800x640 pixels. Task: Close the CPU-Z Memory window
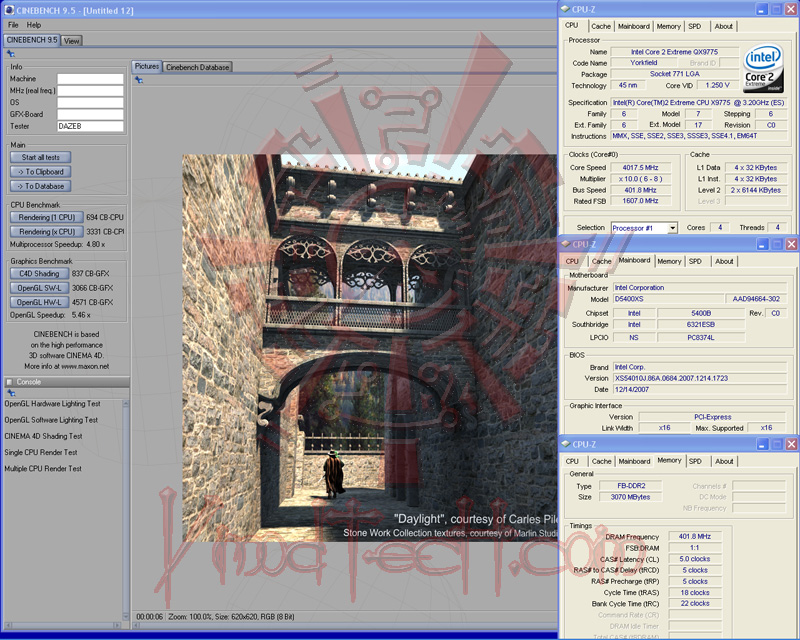[791, 445]
